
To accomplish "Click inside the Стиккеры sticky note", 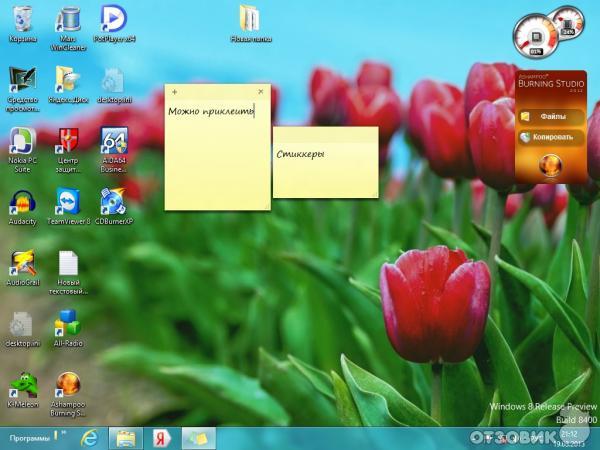I will (325, 170).
